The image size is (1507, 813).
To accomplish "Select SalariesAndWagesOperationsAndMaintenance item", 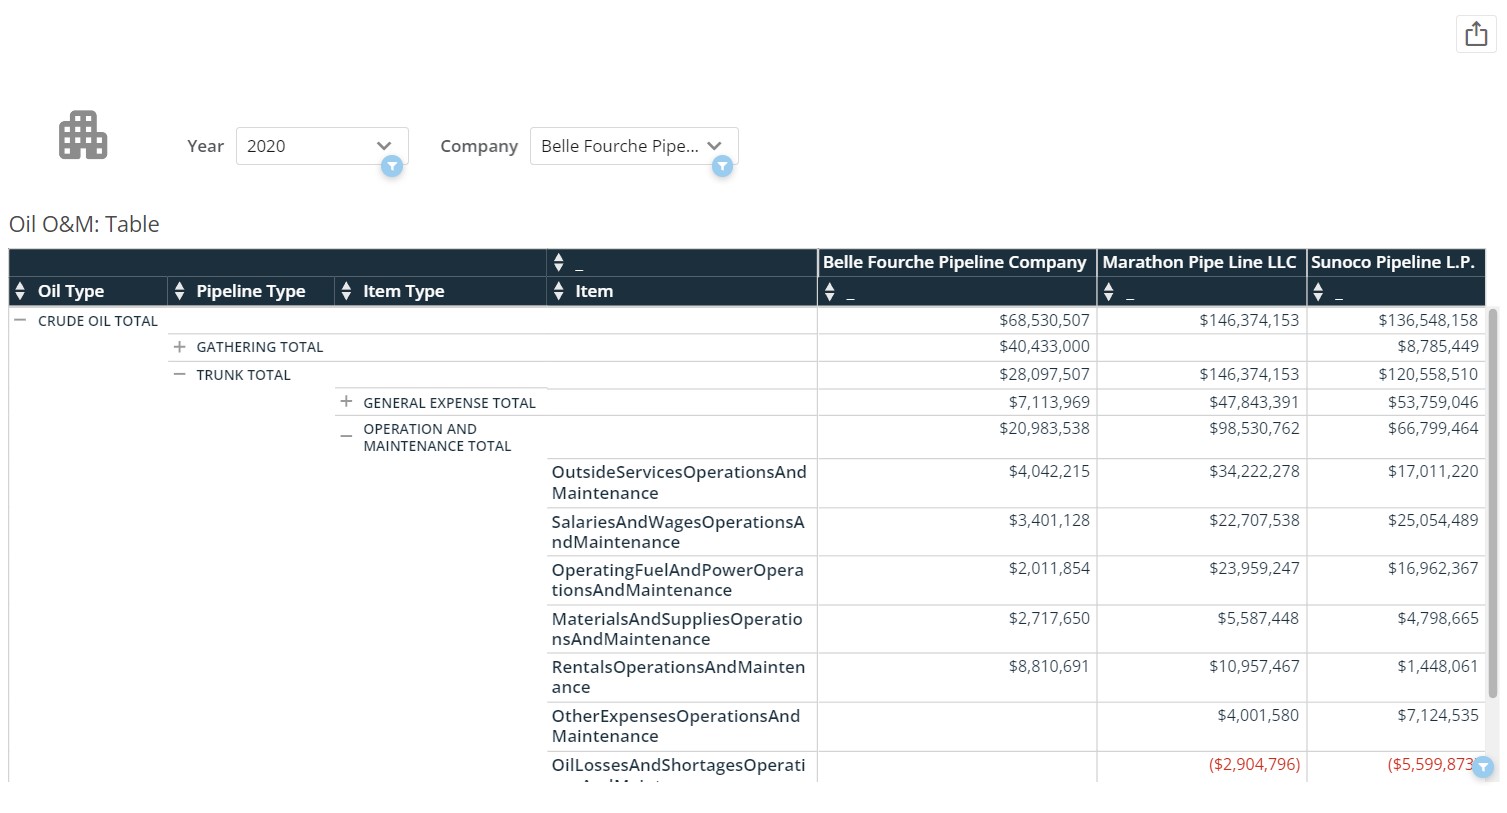I will click(678, 532).
